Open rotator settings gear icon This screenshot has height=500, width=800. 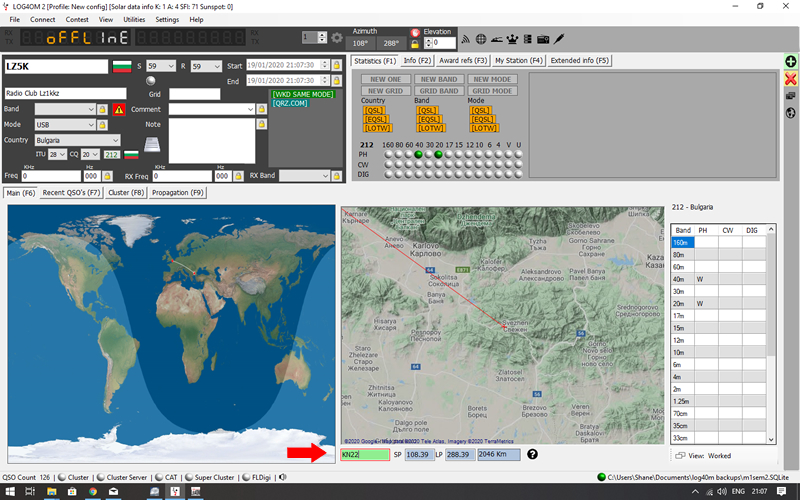point(337,38)
